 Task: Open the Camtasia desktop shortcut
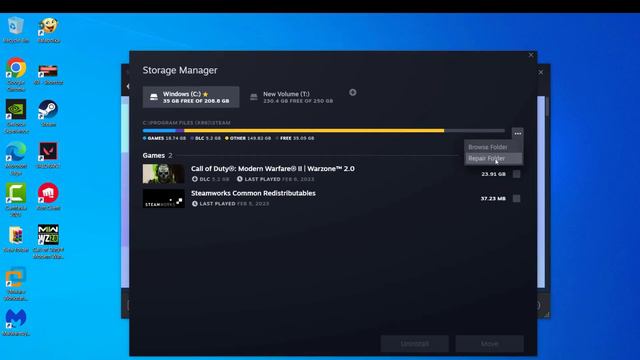click(16, 200)
